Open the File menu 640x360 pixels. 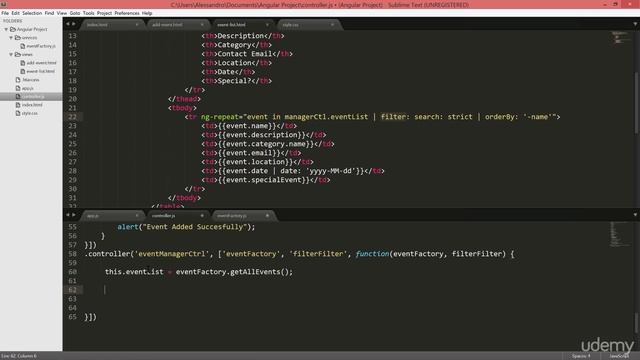(x=5, y=13)
